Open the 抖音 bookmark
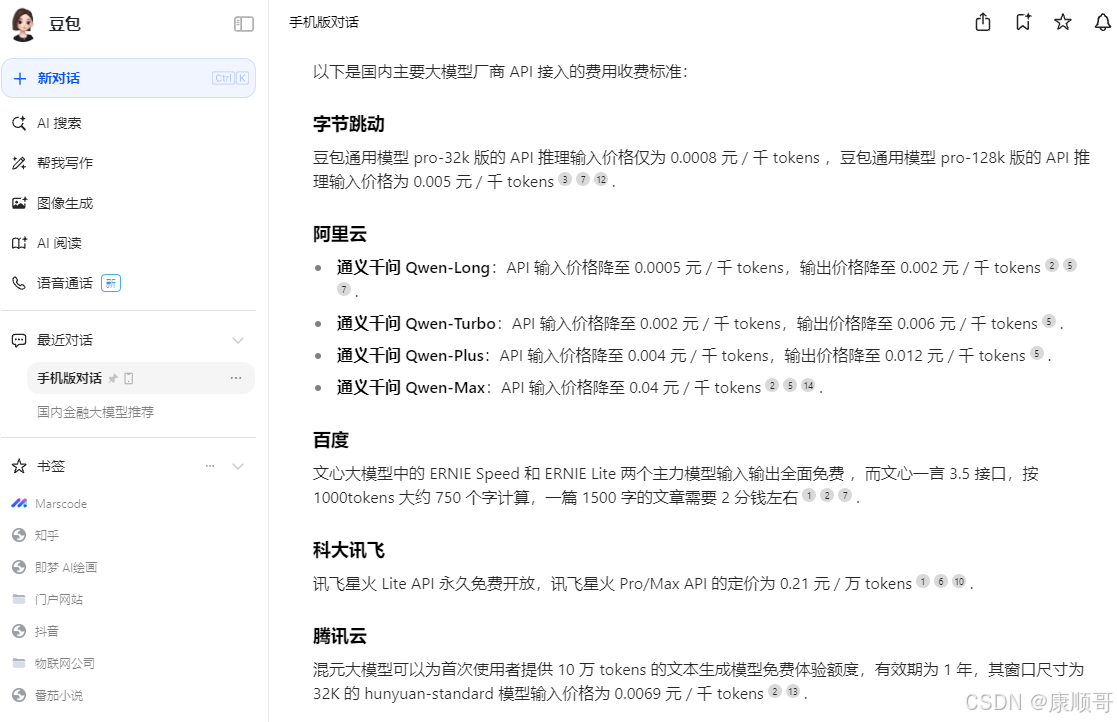Screen dimensions: 1117x722 [x=36, y=632]
